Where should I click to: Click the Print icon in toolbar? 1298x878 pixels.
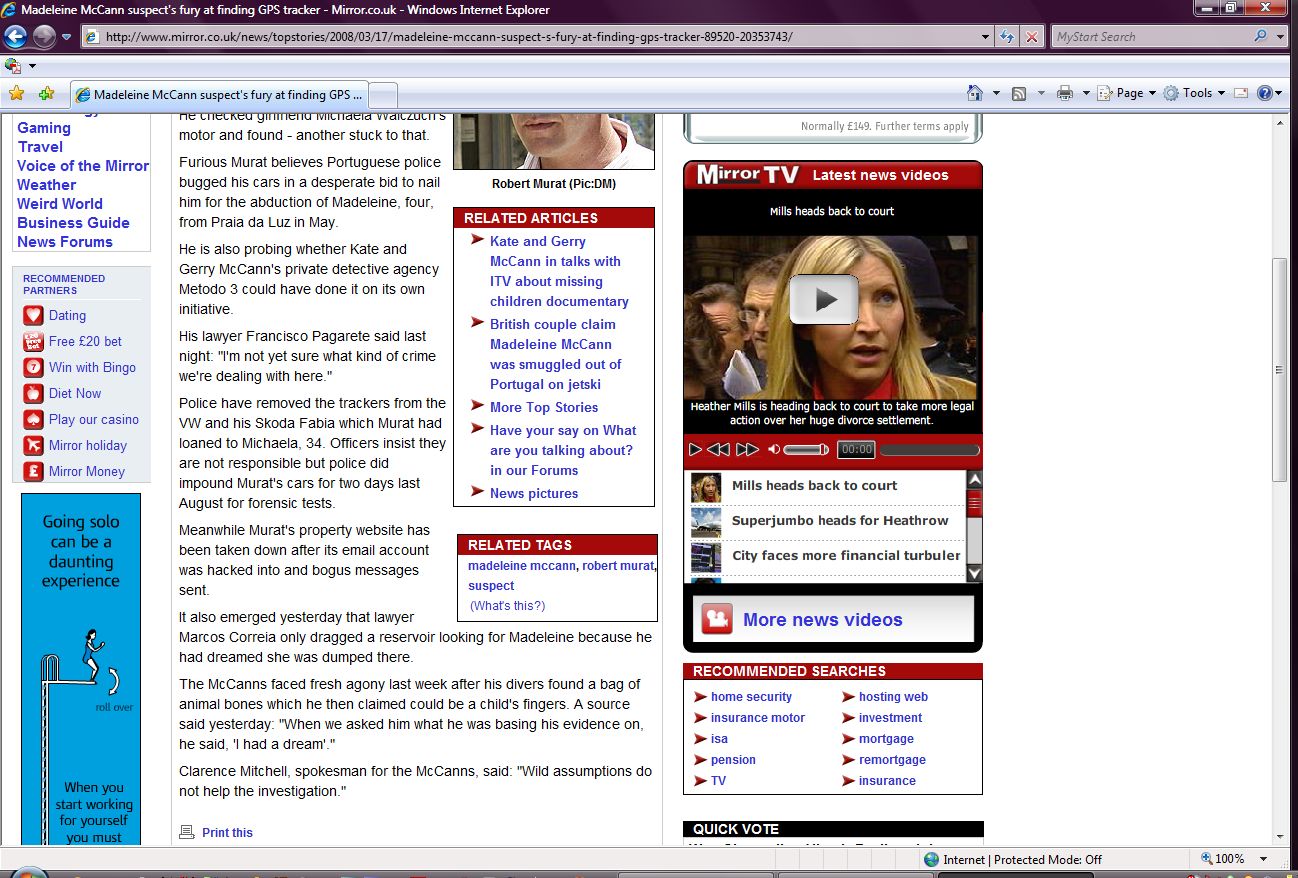(1065, 93)
